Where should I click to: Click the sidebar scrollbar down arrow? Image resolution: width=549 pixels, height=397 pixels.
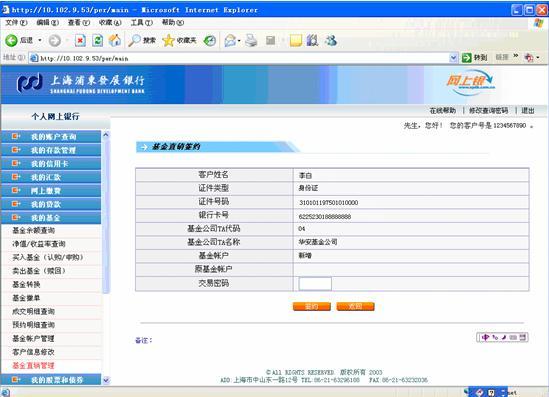(106, 380)
